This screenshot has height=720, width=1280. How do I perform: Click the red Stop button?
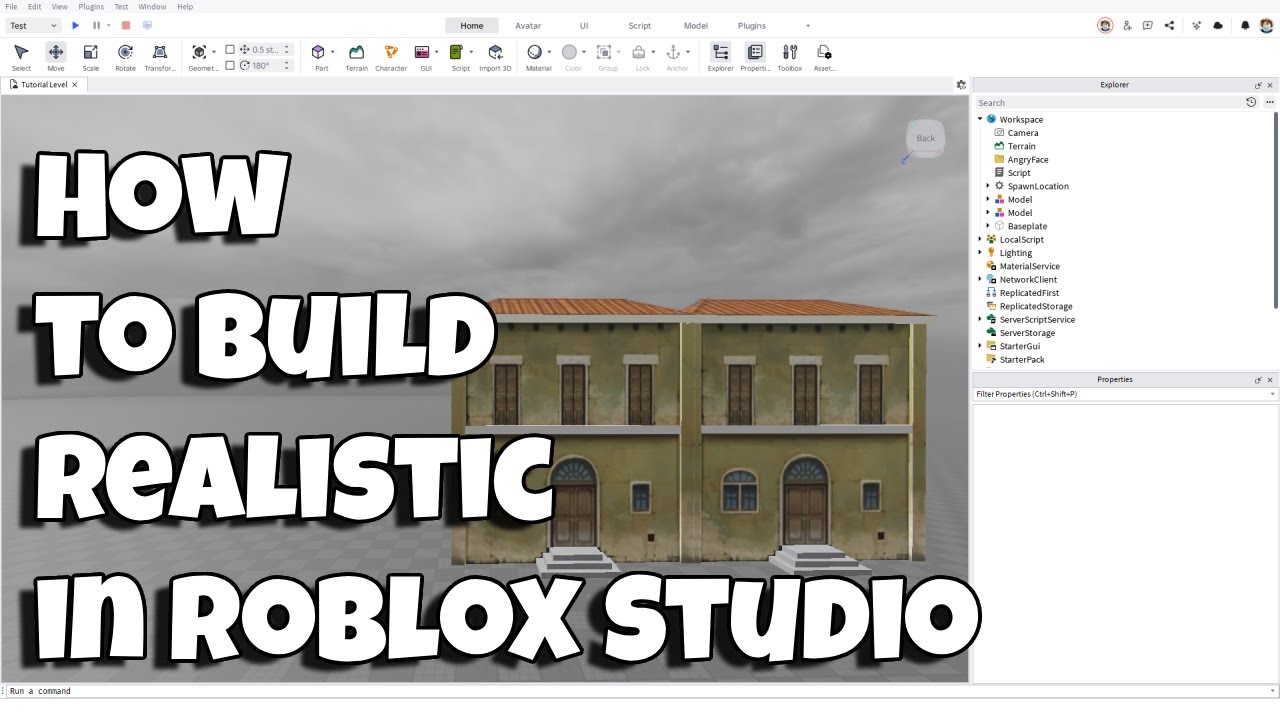[125, 25]
